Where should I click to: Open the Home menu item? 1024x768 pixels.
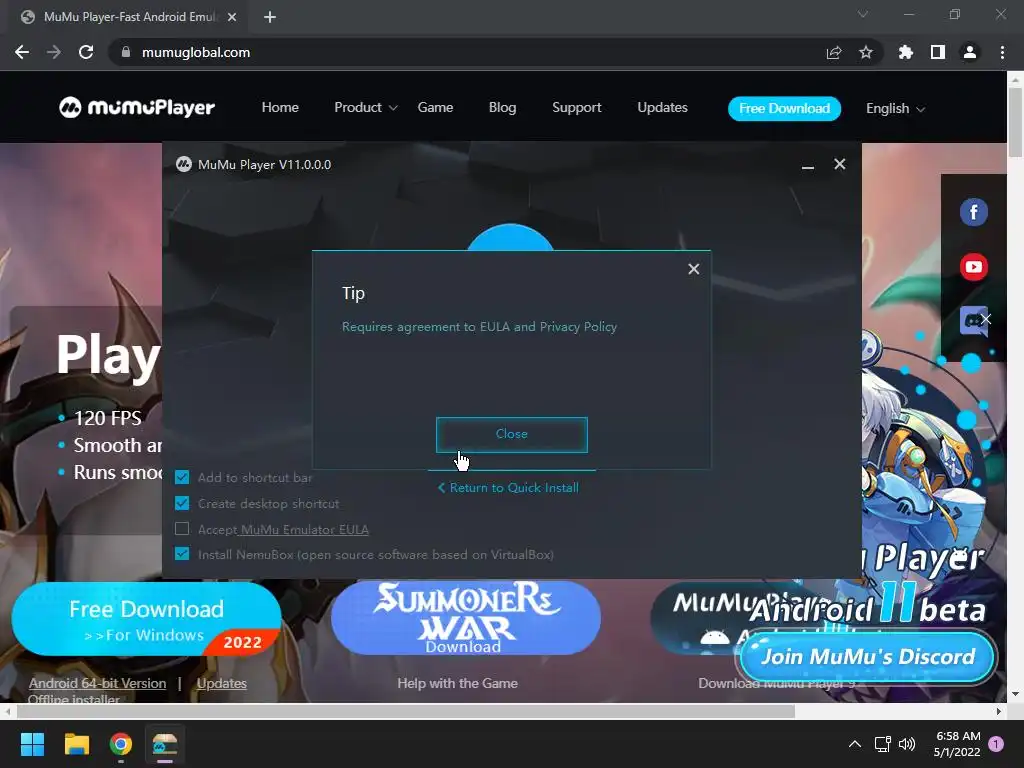[x=280, y=108]
